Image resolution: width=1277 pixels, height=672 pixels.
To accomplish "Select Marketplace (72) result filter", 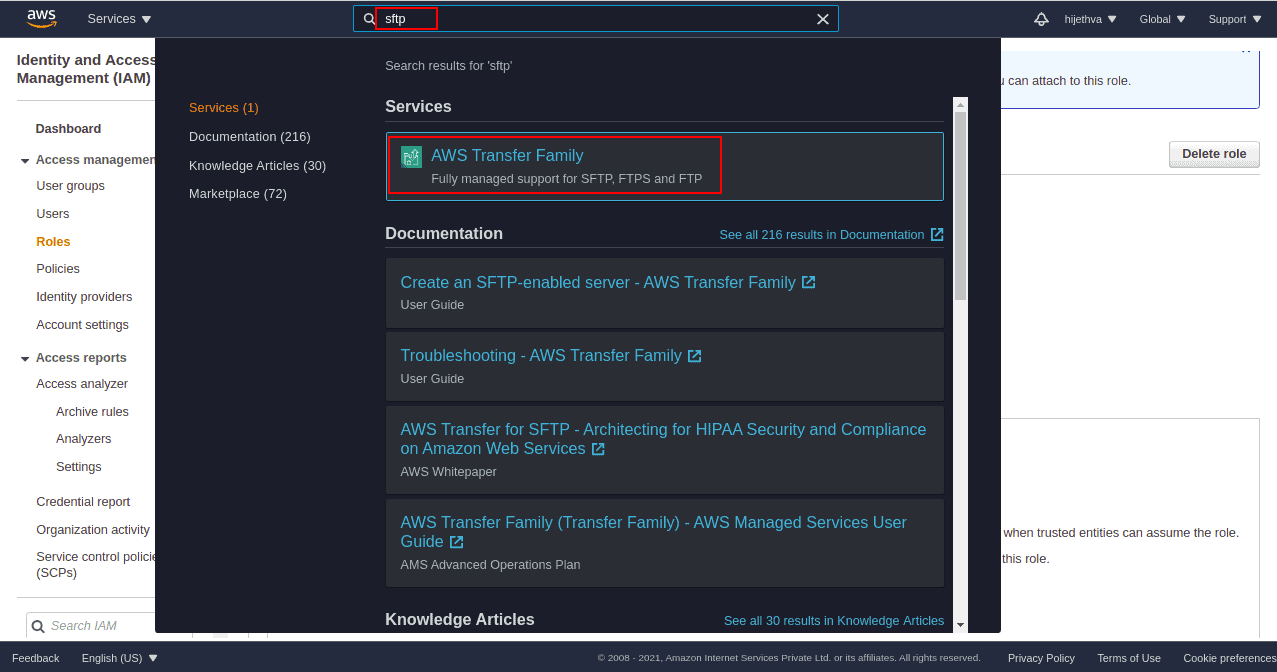I will [x=238, y=193].
